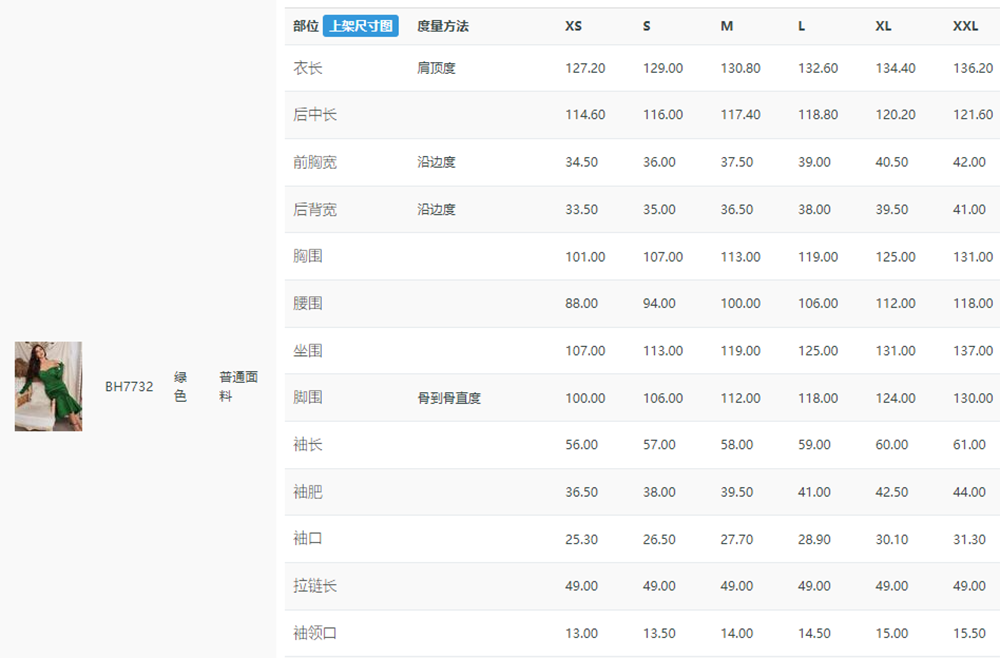1000x658 pixels.
Task: Click the S size column header
Action: click(x=647, y=26)
